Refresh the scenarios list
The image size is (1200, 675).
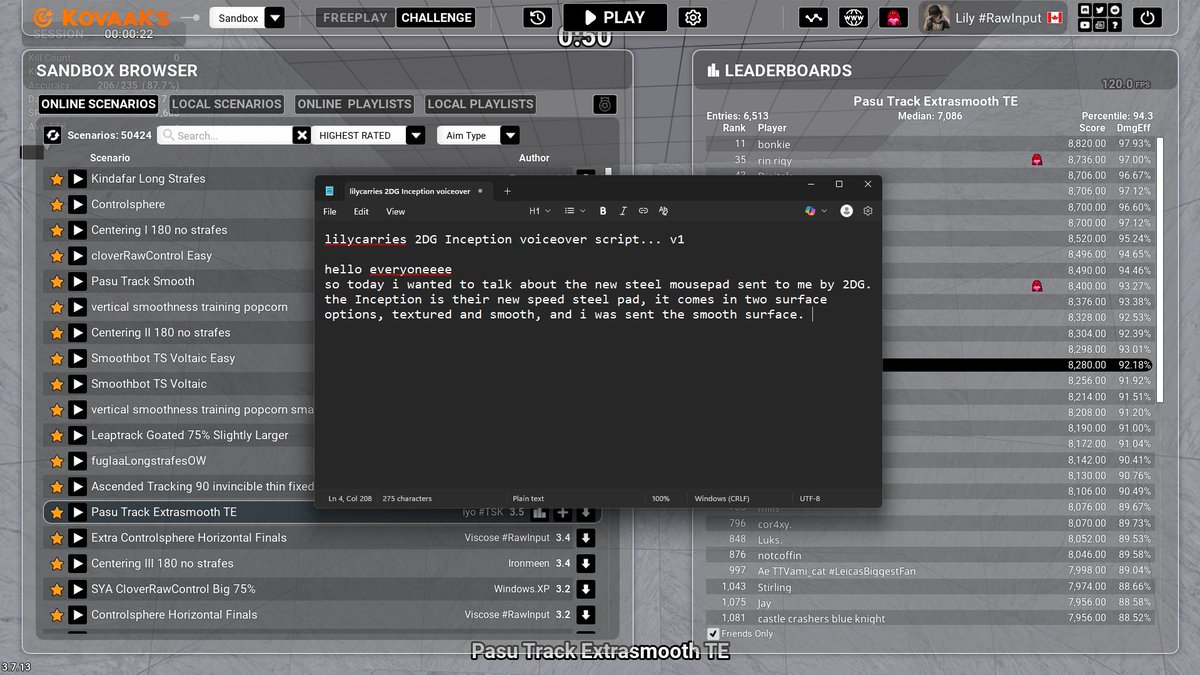coord(52,135)
